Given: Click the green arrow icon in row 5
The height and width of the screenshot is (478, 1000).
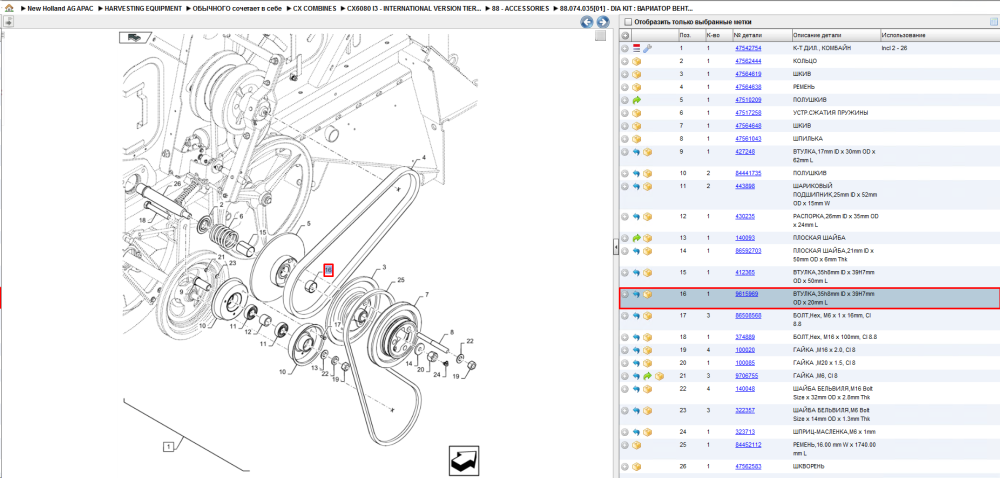Looking at the screenshot, I should 636,100.
